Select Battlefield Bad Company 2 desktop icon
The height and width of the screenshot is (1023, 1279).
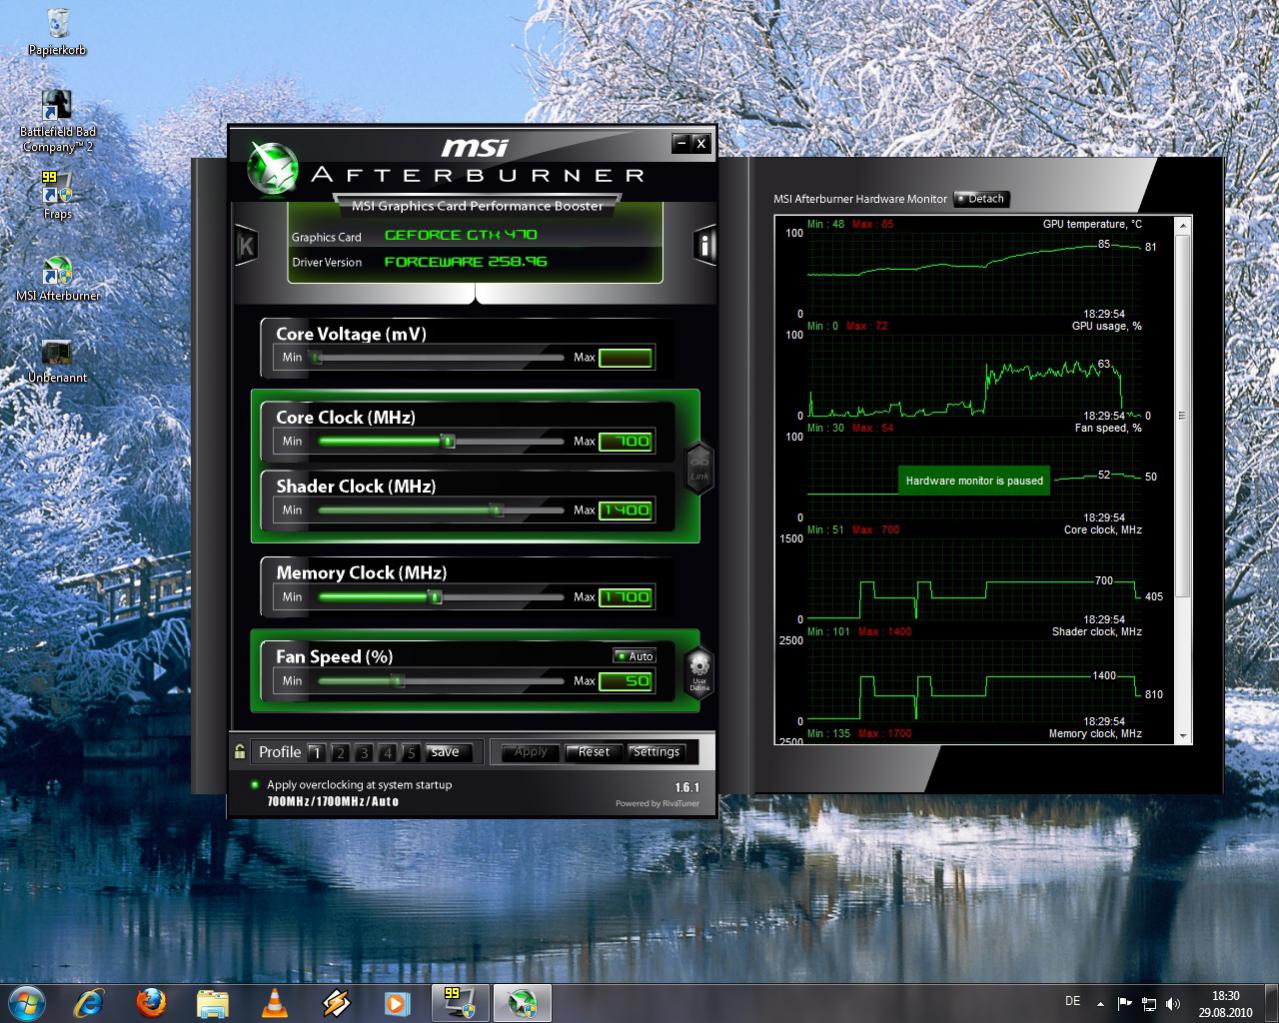click(57, 121)
